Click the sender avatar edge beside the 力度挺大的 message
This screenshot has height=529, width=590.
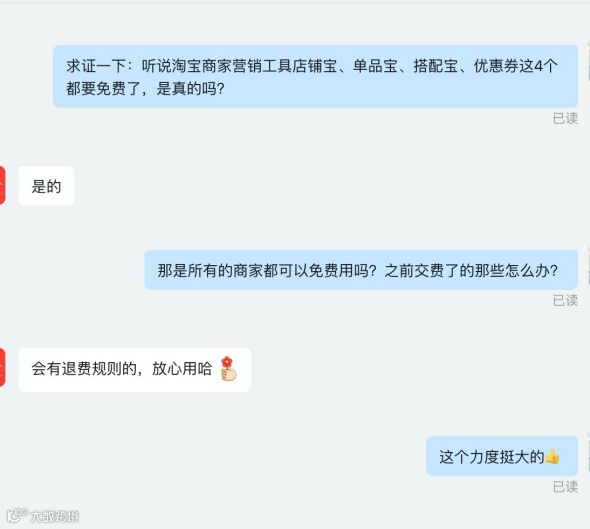(588, 451)
